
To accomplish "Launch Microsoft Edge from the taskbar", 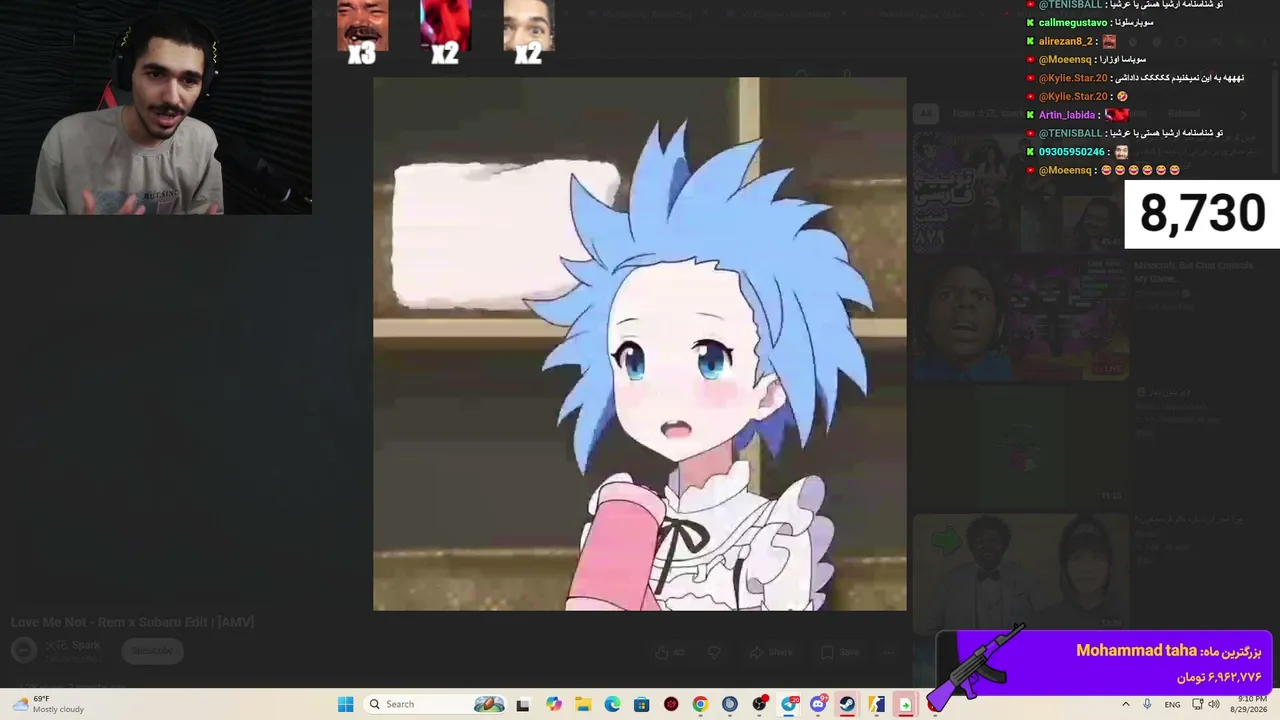I will pyautogui.click(x=612, y=704).
